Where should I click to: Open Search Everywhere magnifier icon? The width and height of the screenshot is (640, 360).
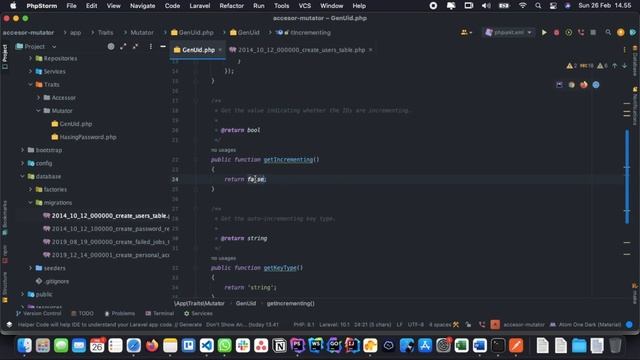coord(608,32)
